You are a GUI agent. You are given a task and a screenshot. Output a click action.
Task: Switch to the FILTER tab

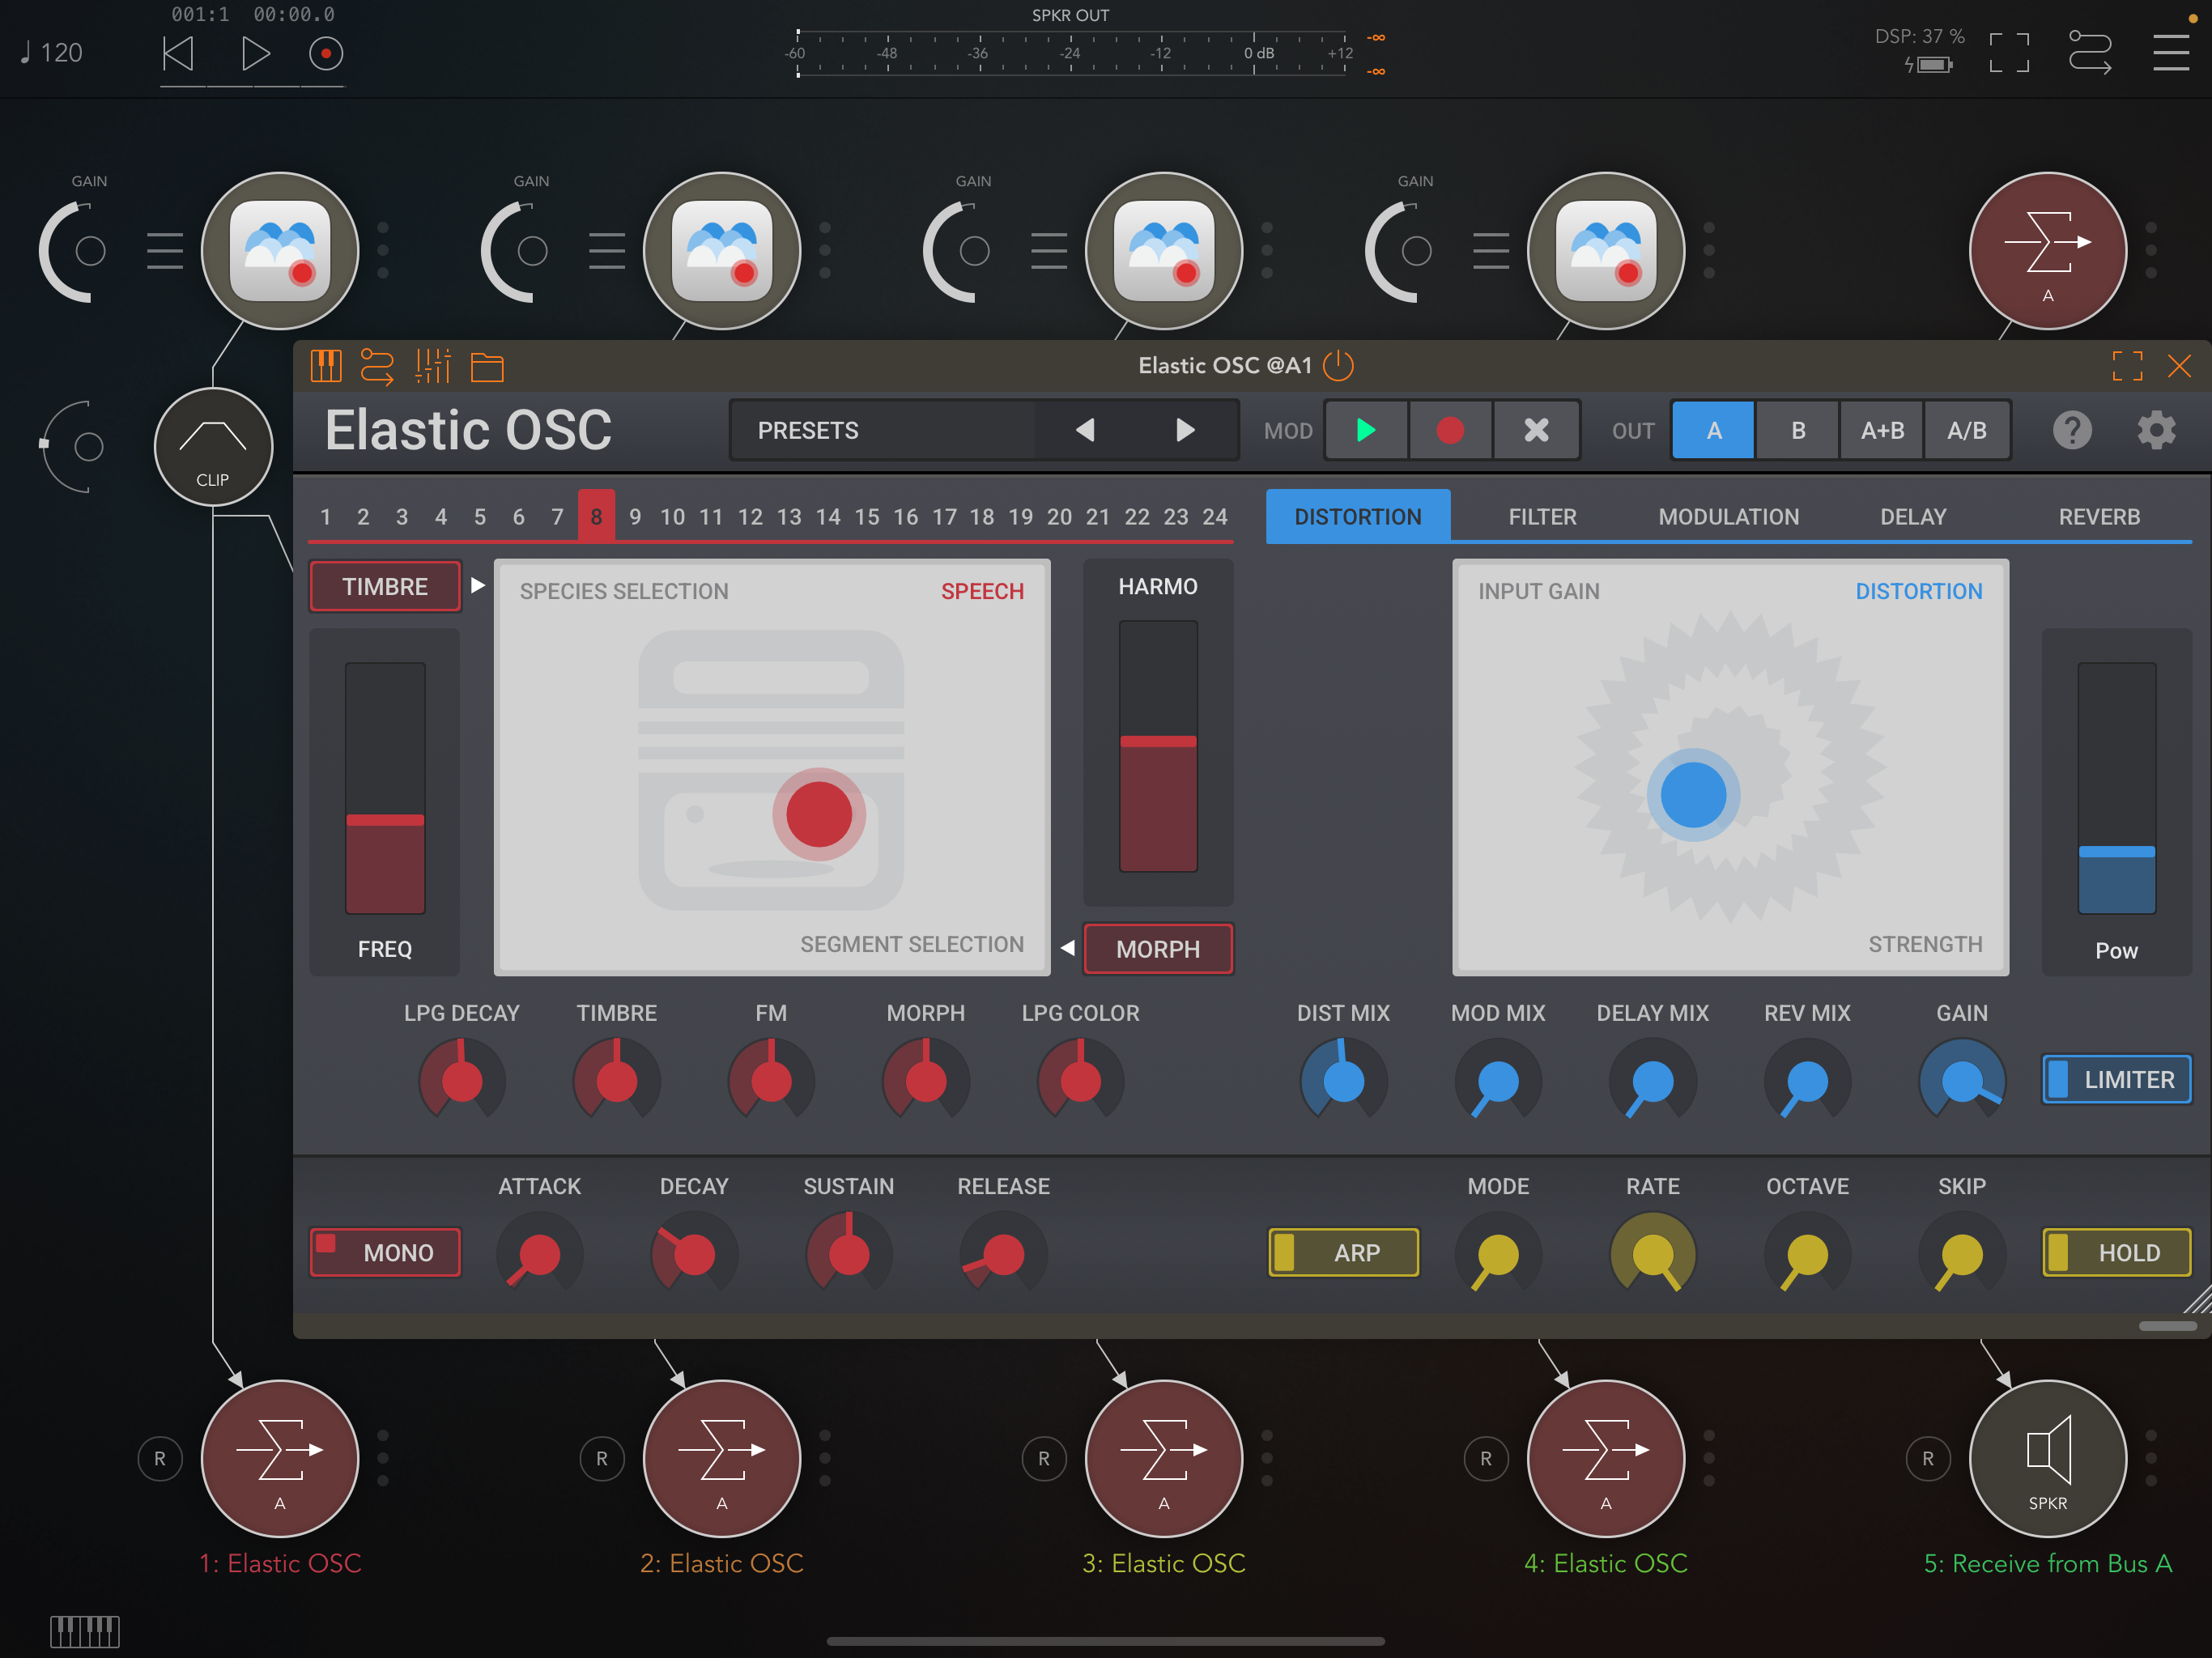1542,517
